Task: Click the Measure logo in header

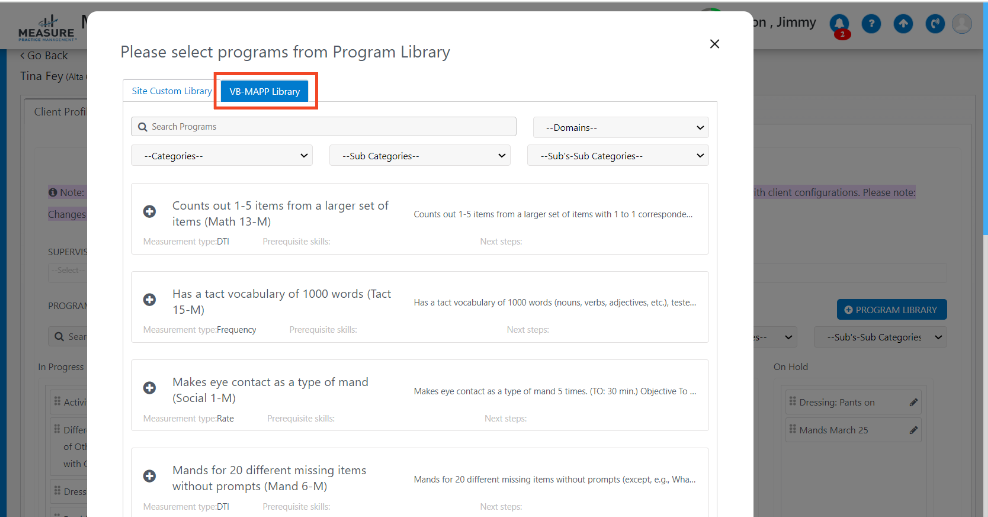Action: coord(46,28)
